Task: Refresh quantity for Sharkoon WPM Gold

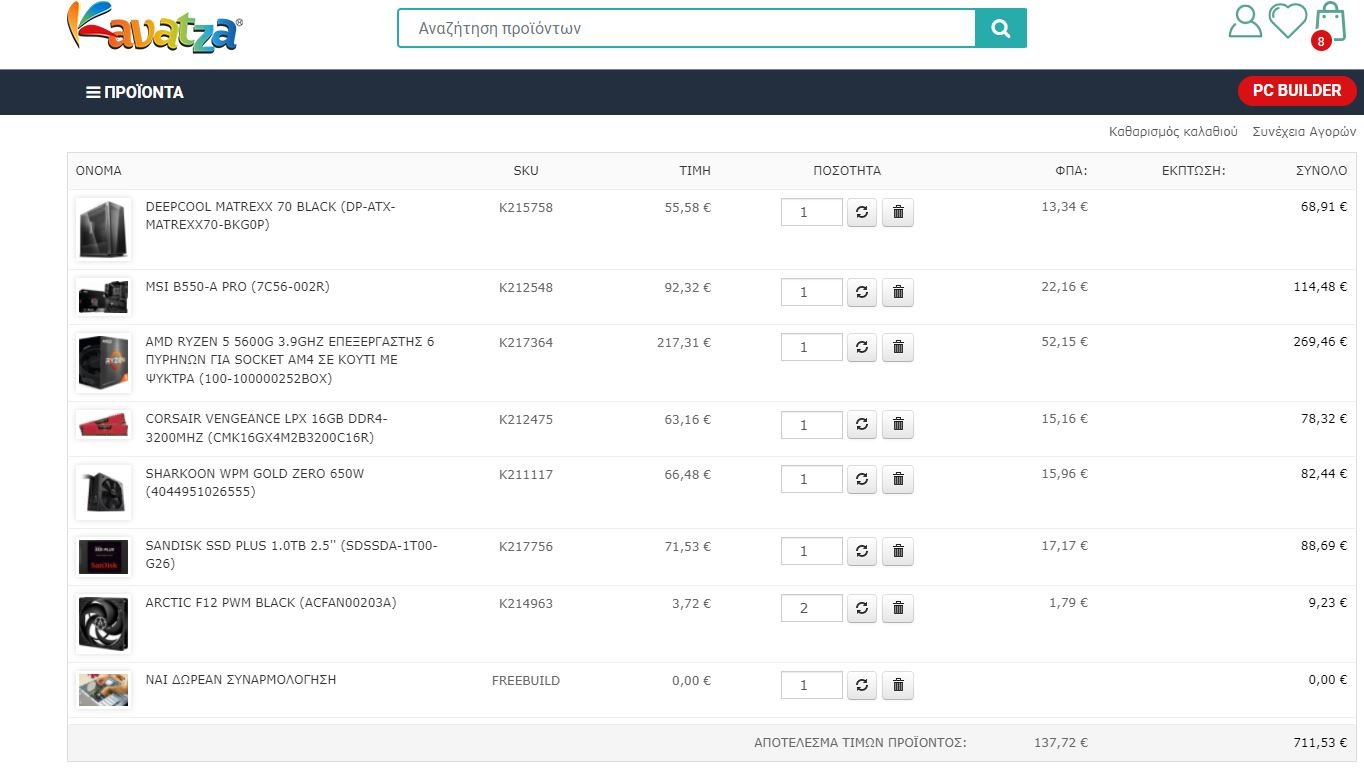Action: click(x=862, y=479)
